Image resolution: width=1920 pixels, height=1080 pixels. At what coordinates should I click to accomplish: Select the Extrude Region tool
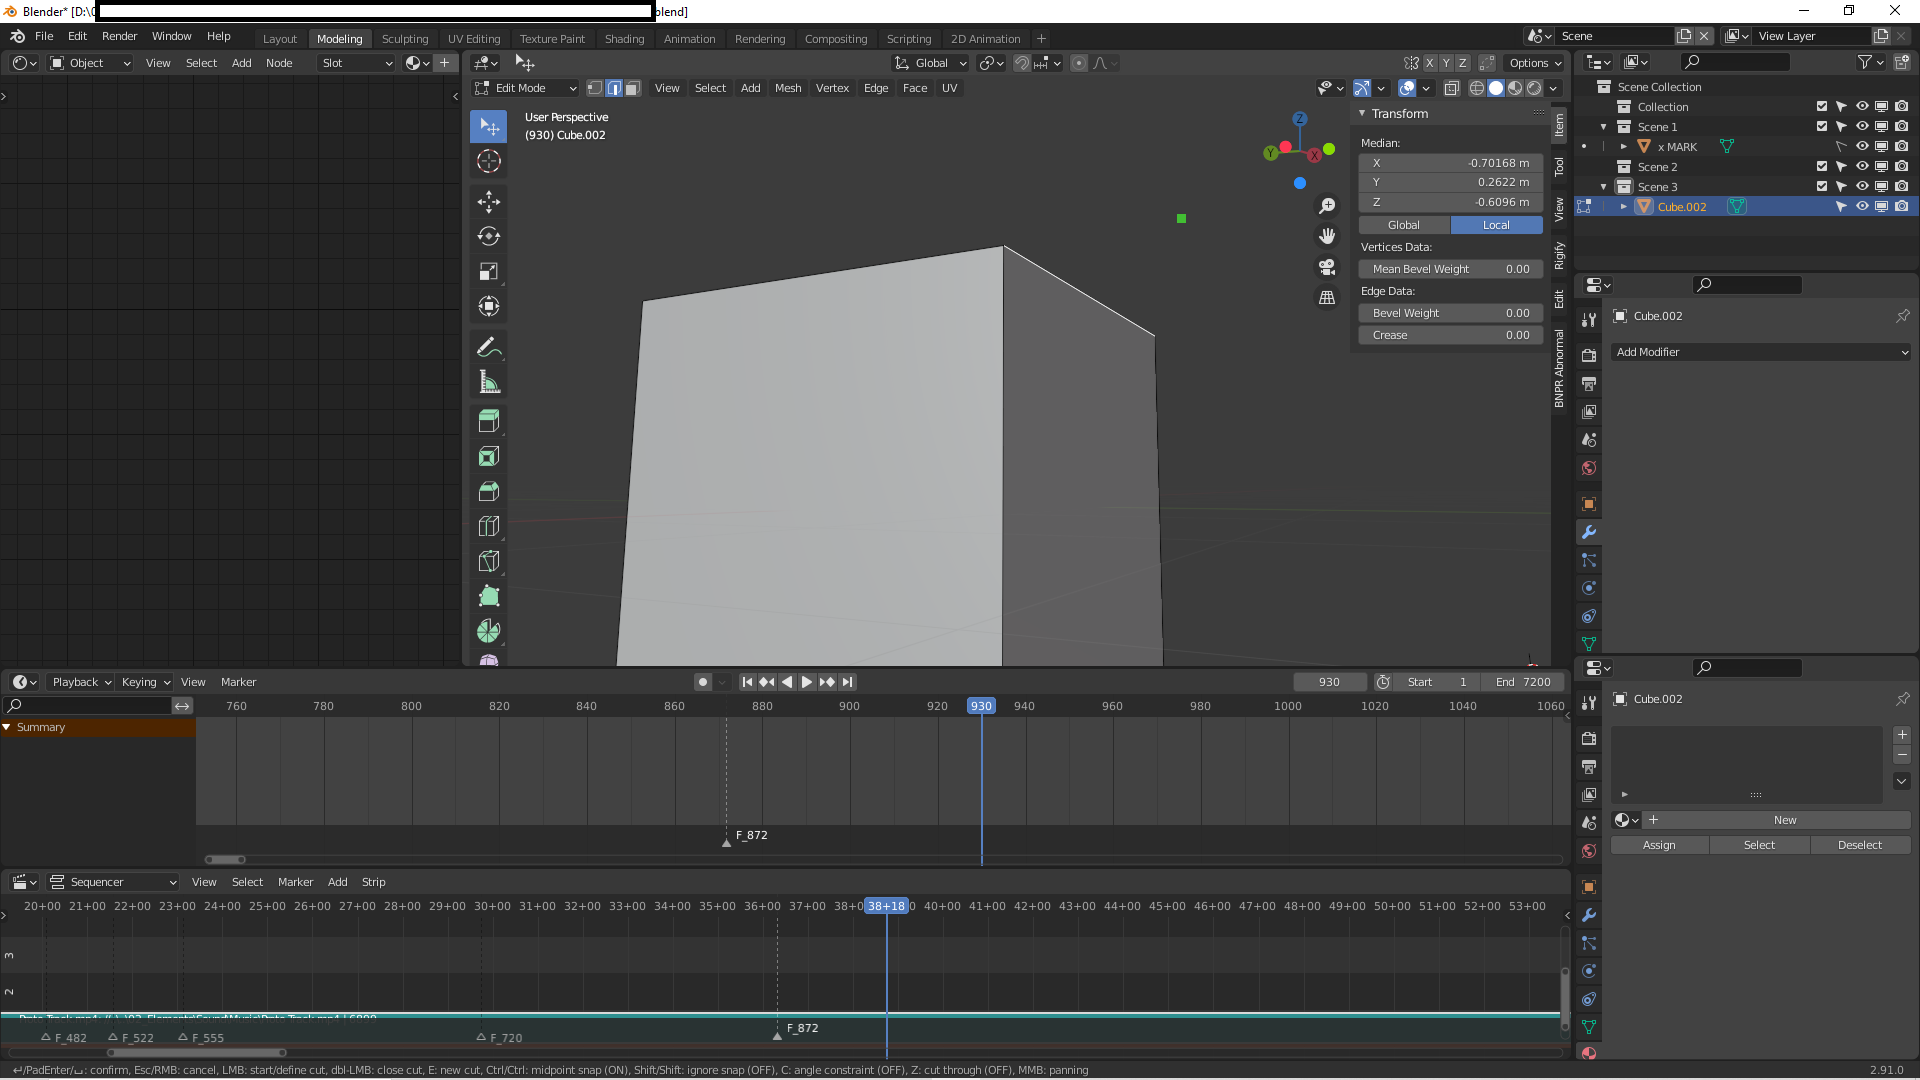click(x=489, y=421)
